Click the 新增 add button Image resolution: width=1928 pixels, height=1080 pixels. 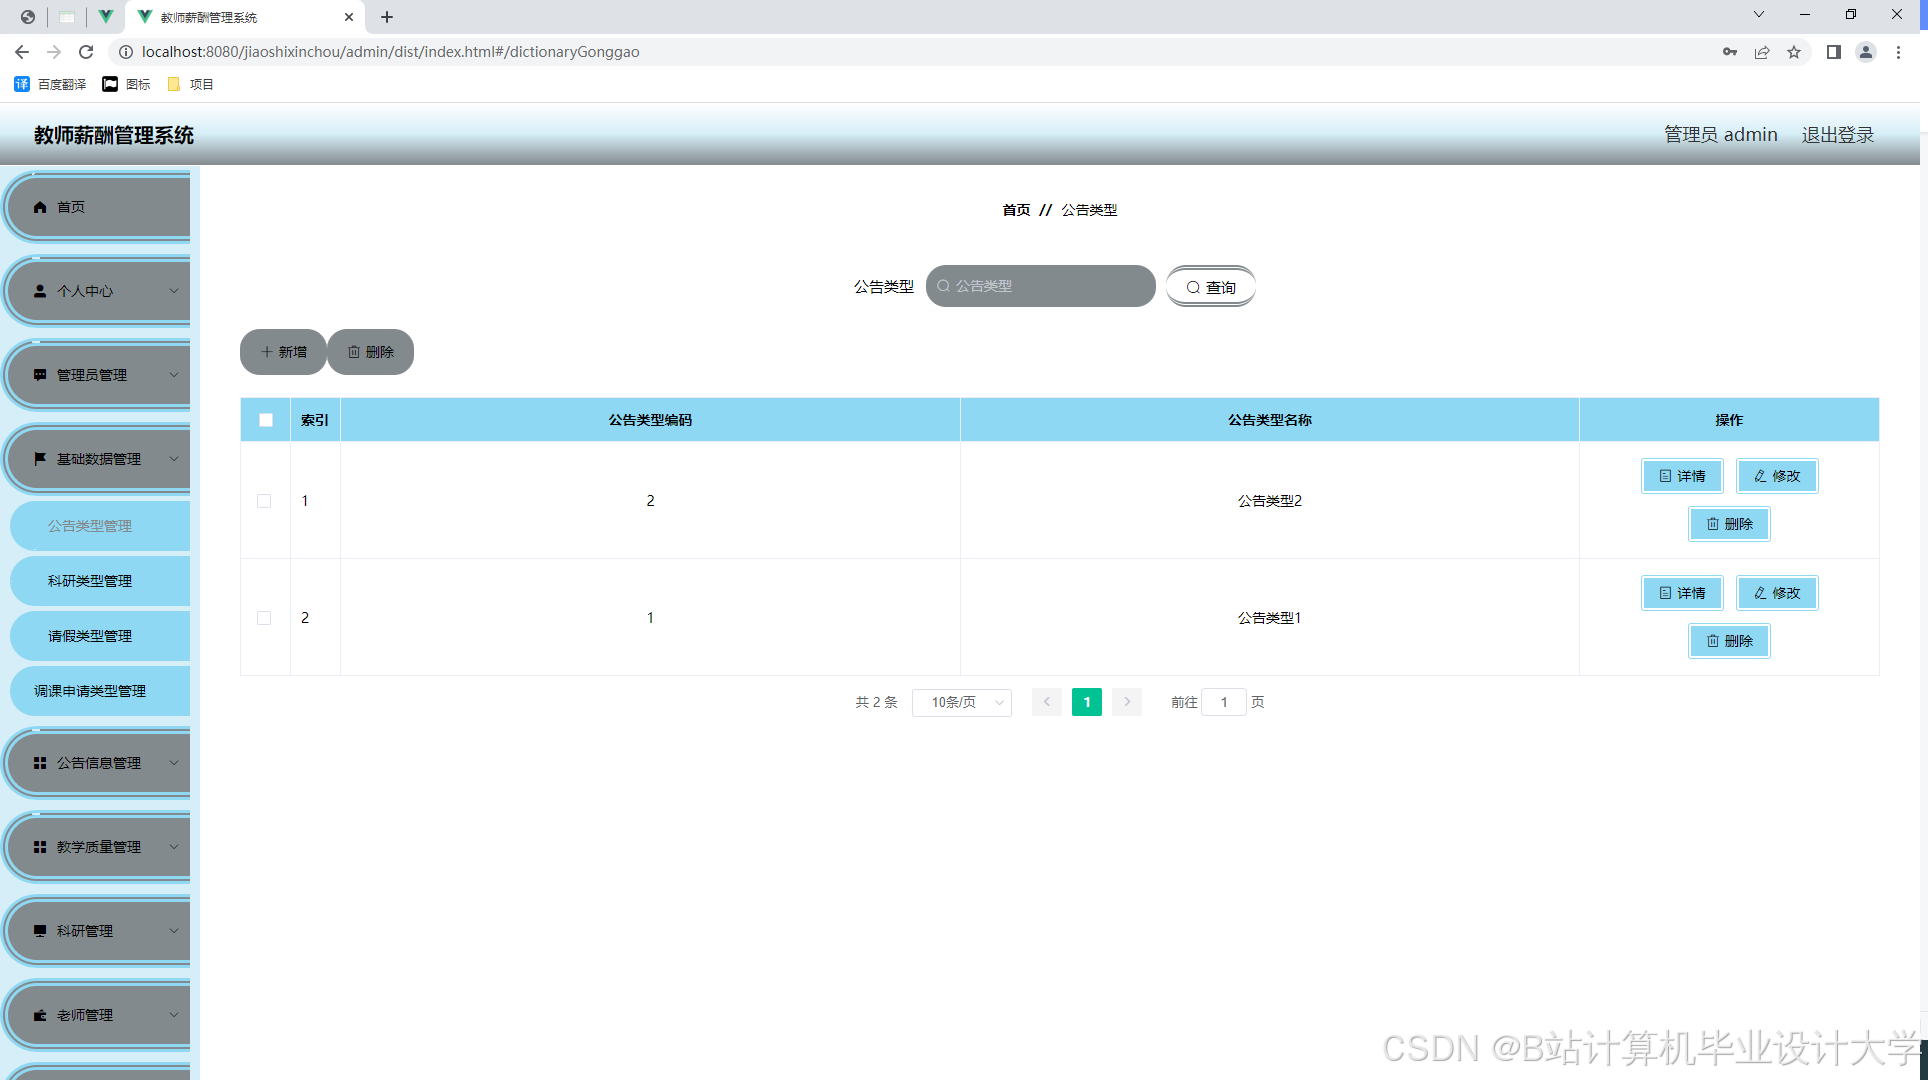pyautogui.click(x=283, y=352)
